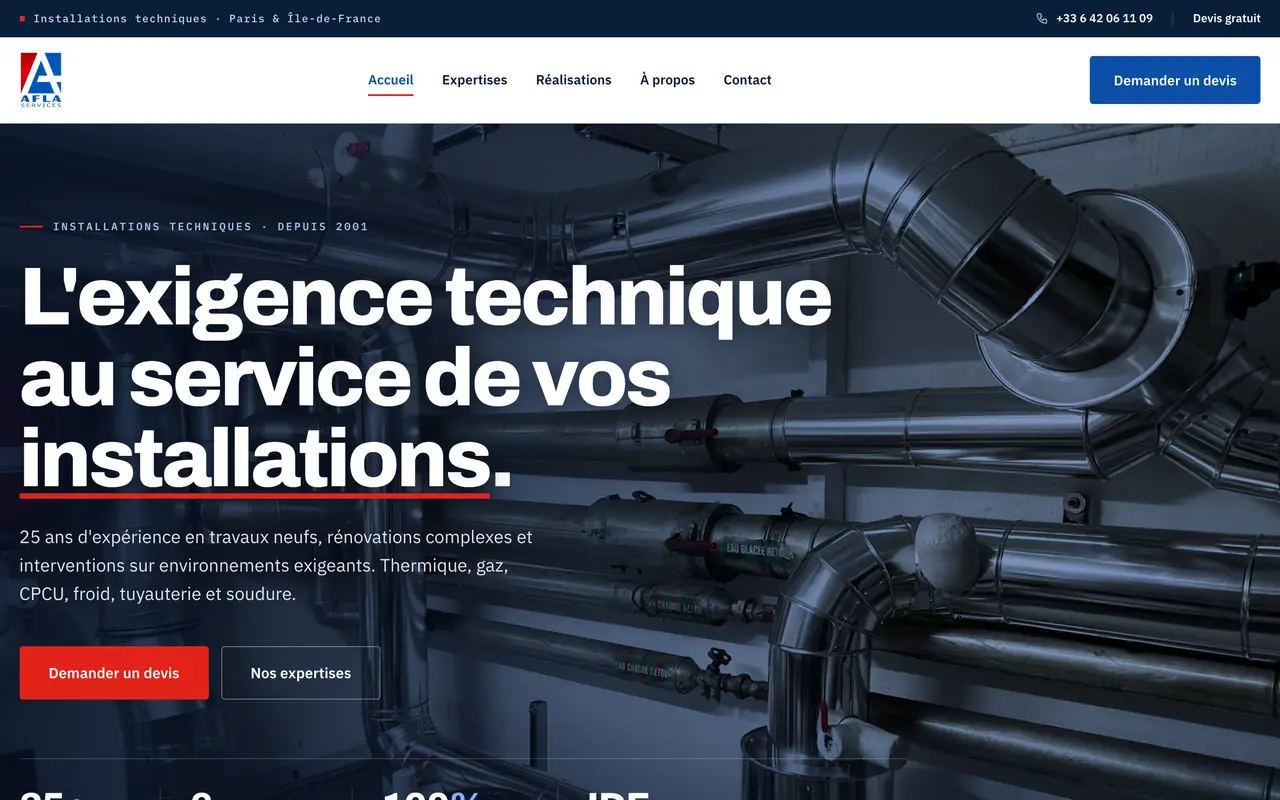The image size is (1280, 800).
Task: Navigate to À propos
Action: 667,80
